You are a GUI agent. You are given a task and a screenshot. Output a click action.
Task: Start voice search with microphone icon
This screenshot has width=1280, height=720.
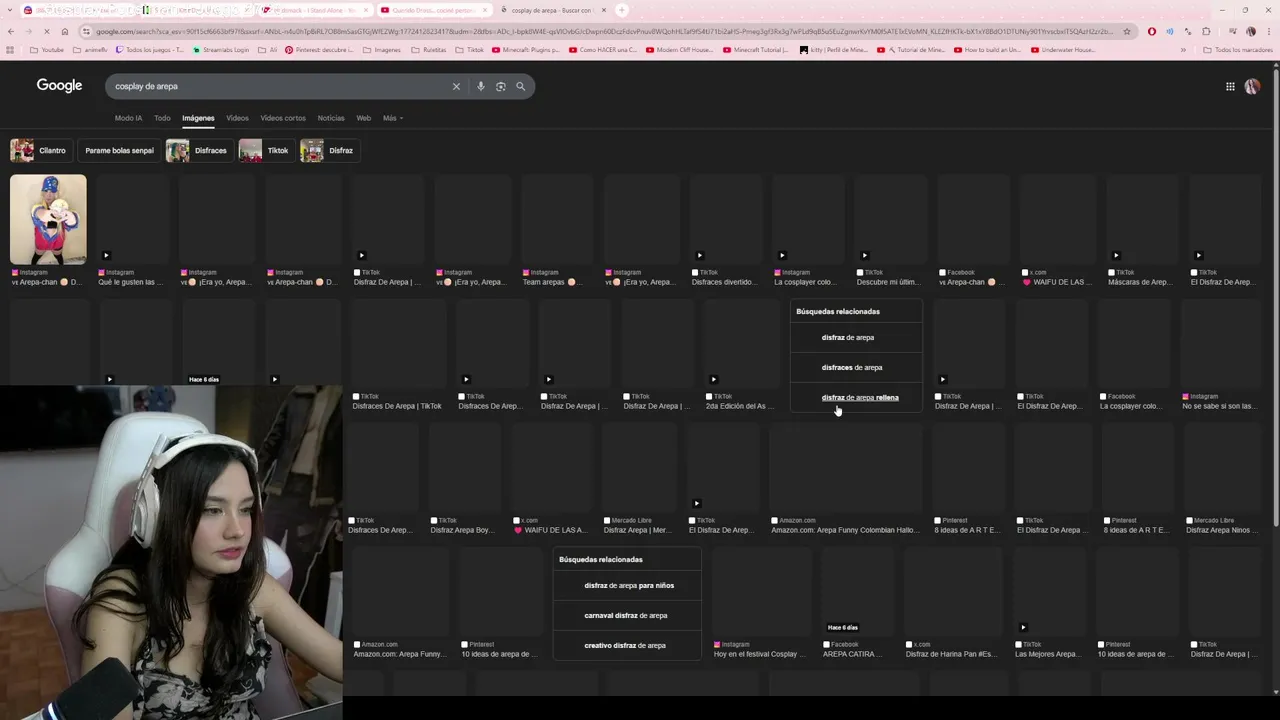[x=480, y=86]
